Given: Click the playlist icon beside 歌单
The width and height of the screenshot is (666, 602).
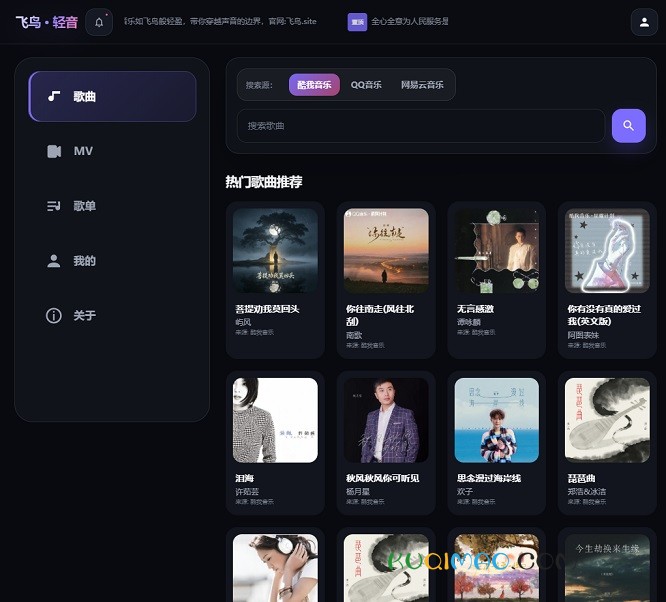Looking at the screenshot, I should pyautogui.click(x=54, y=206).
